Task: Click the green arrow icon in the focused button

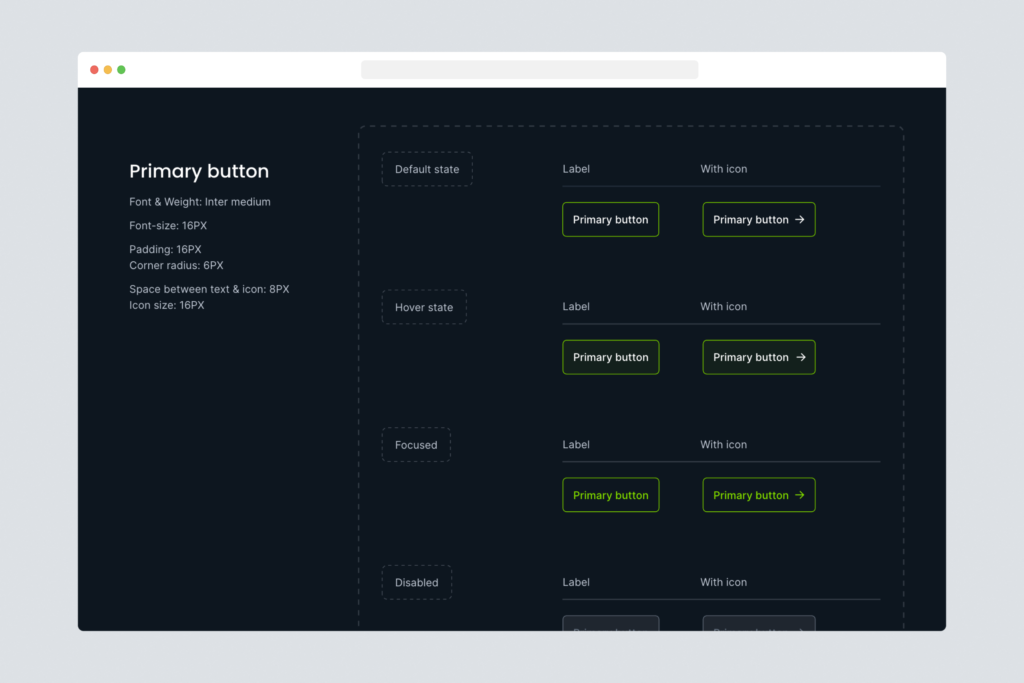Action: point(800,496)
